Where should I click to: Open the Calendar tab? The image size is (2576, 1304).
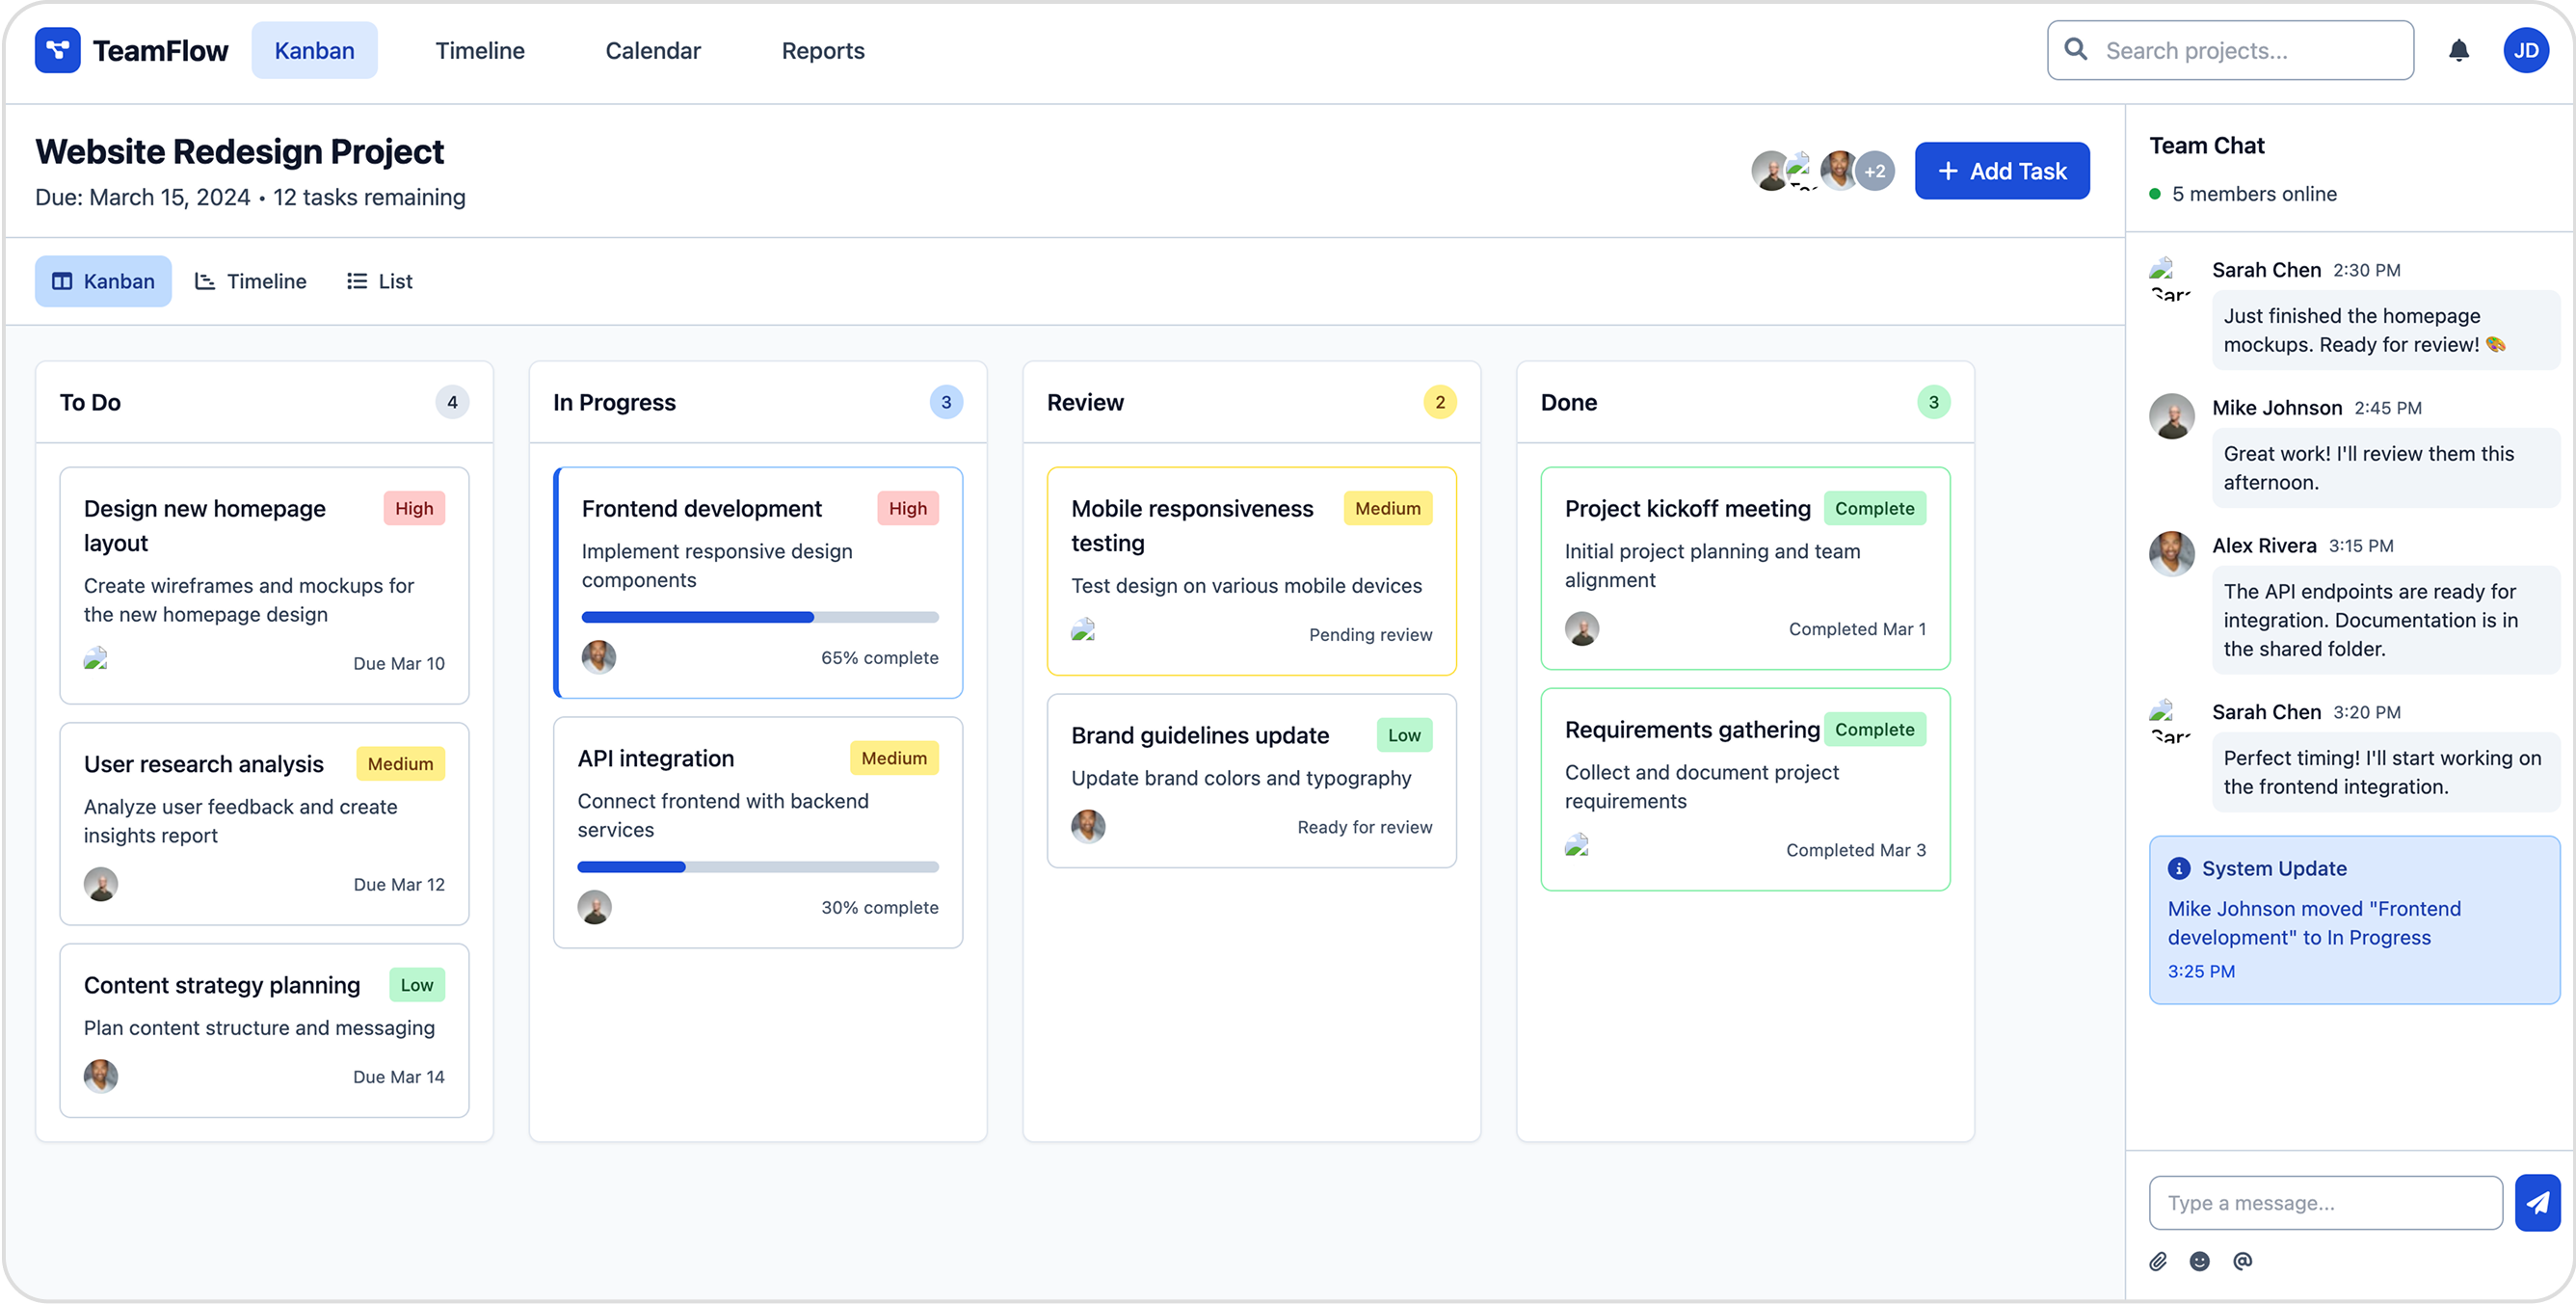652,50
